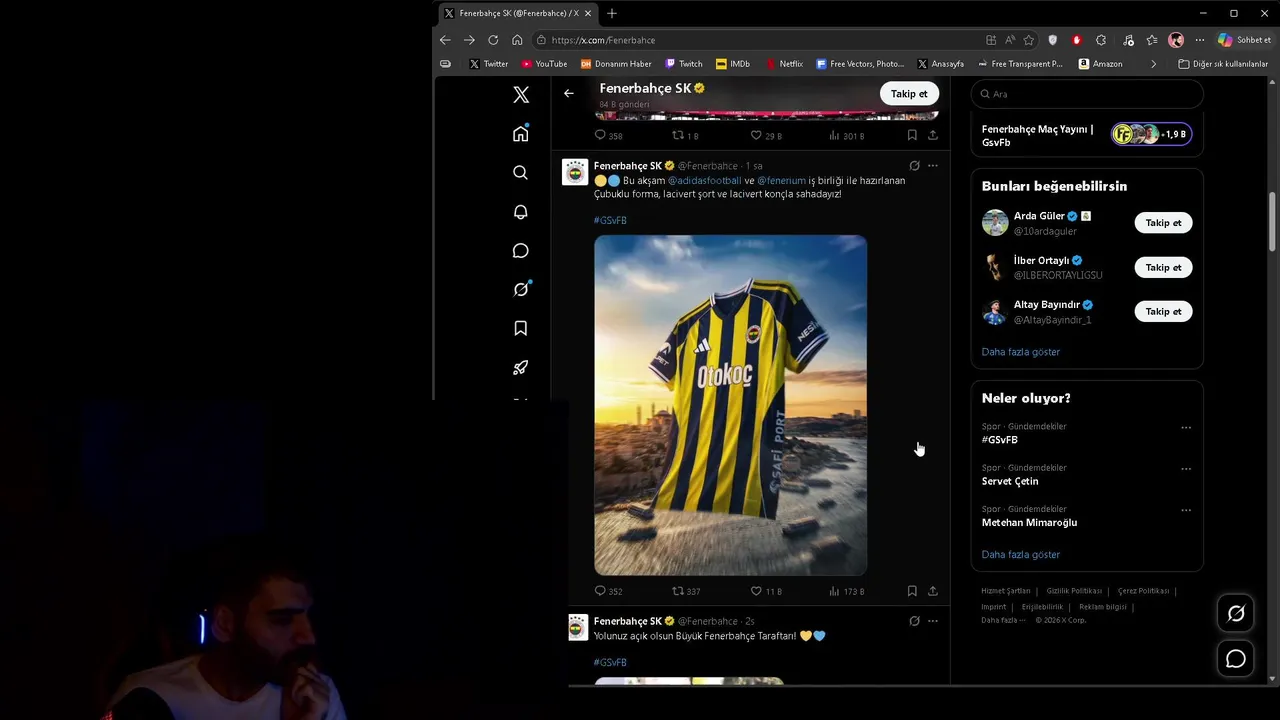The height and width of the screenshot is (720, 1280).
Task: Click browser home button
Action: click(517, 40)
